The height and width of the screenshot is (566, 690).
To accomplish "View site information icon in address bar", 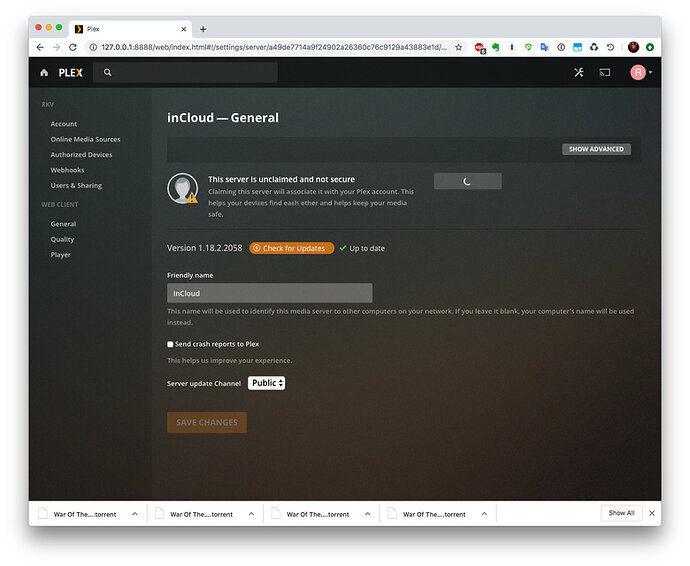I will pyautogui.click(x=93, y=47).
